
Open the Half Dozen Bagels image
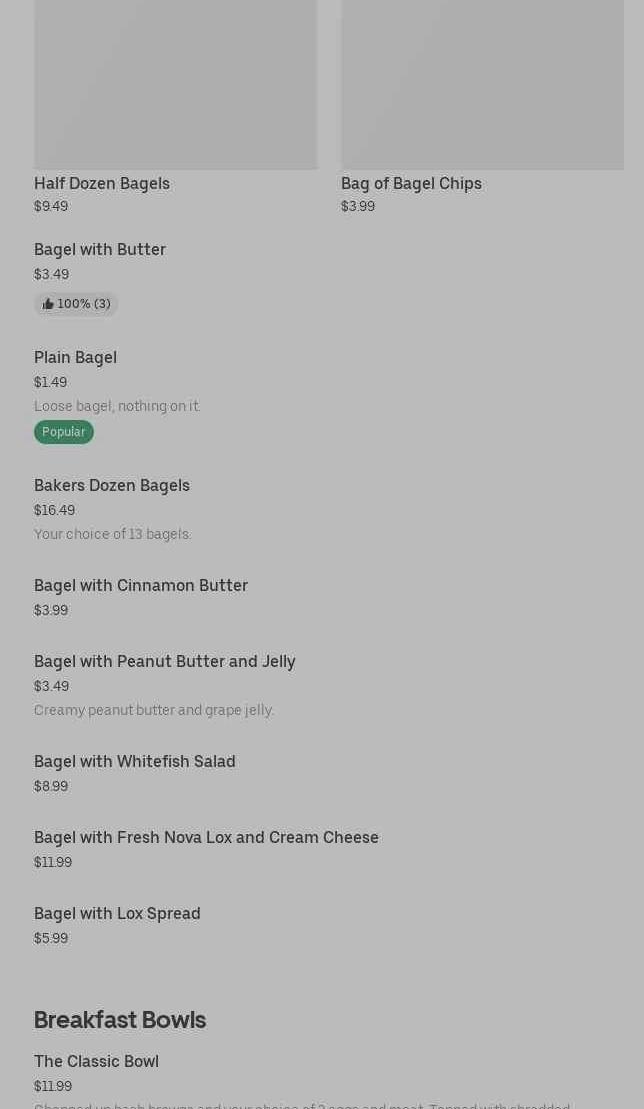click(x=175, y=85)
